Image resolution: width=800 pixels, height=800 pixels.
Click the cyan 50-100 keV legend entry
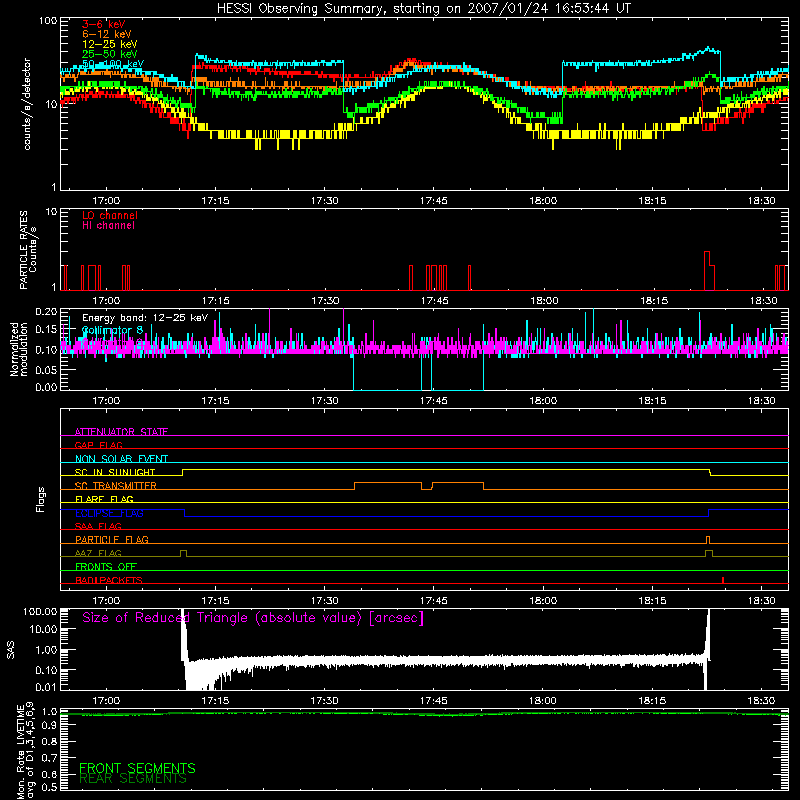(113, 64)
